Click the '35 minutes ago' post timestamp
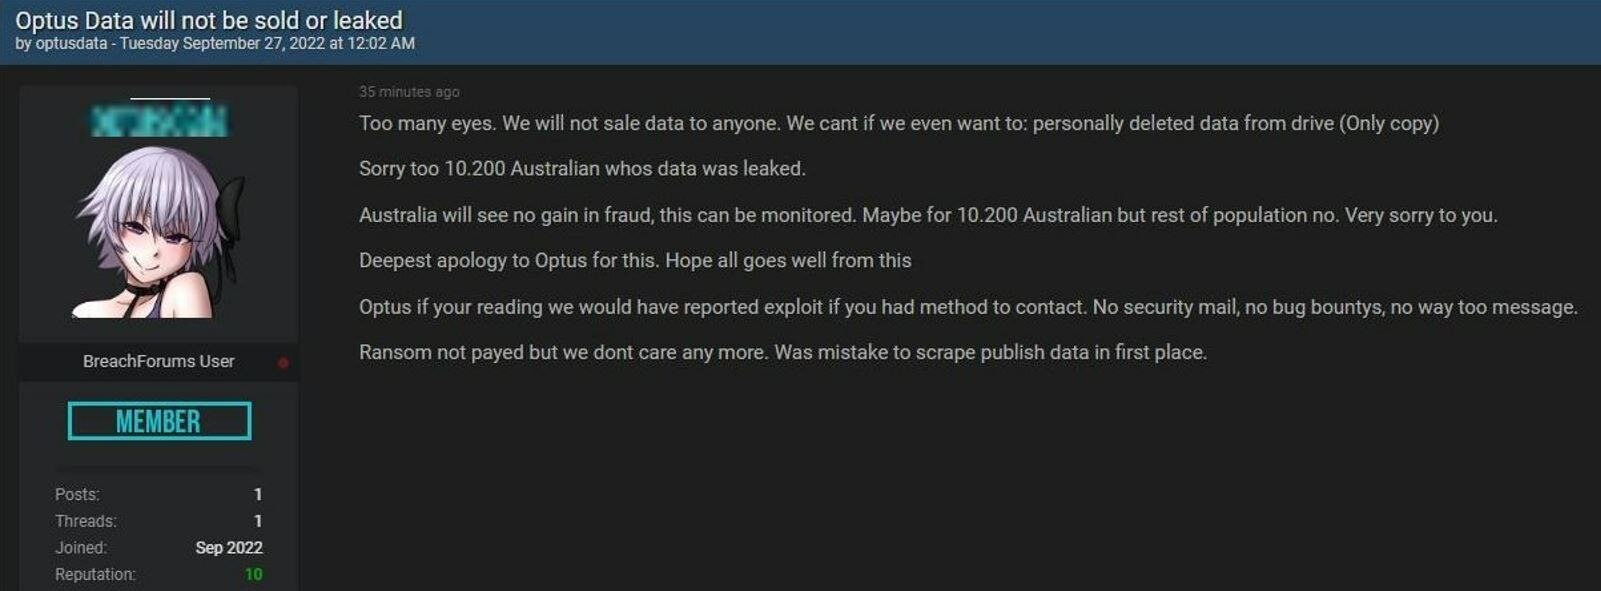 (409, 92)
